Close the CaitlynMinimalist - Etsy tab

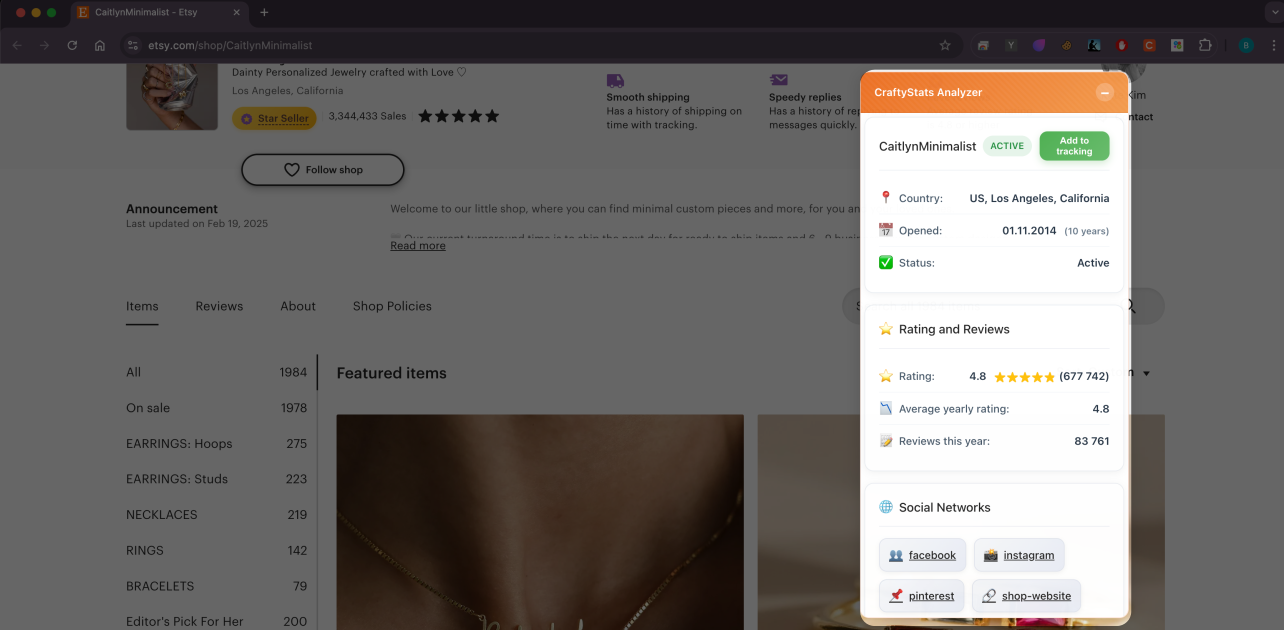click(x=237, y=13)
